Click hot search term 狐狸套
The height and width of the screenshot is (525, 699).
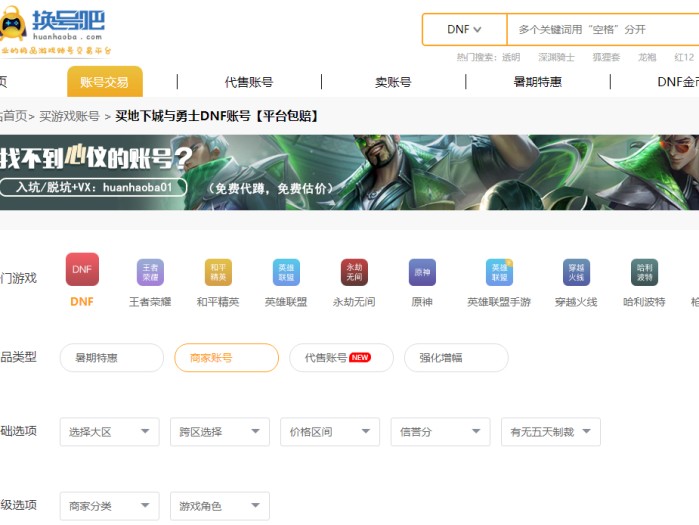click(606, 57)
